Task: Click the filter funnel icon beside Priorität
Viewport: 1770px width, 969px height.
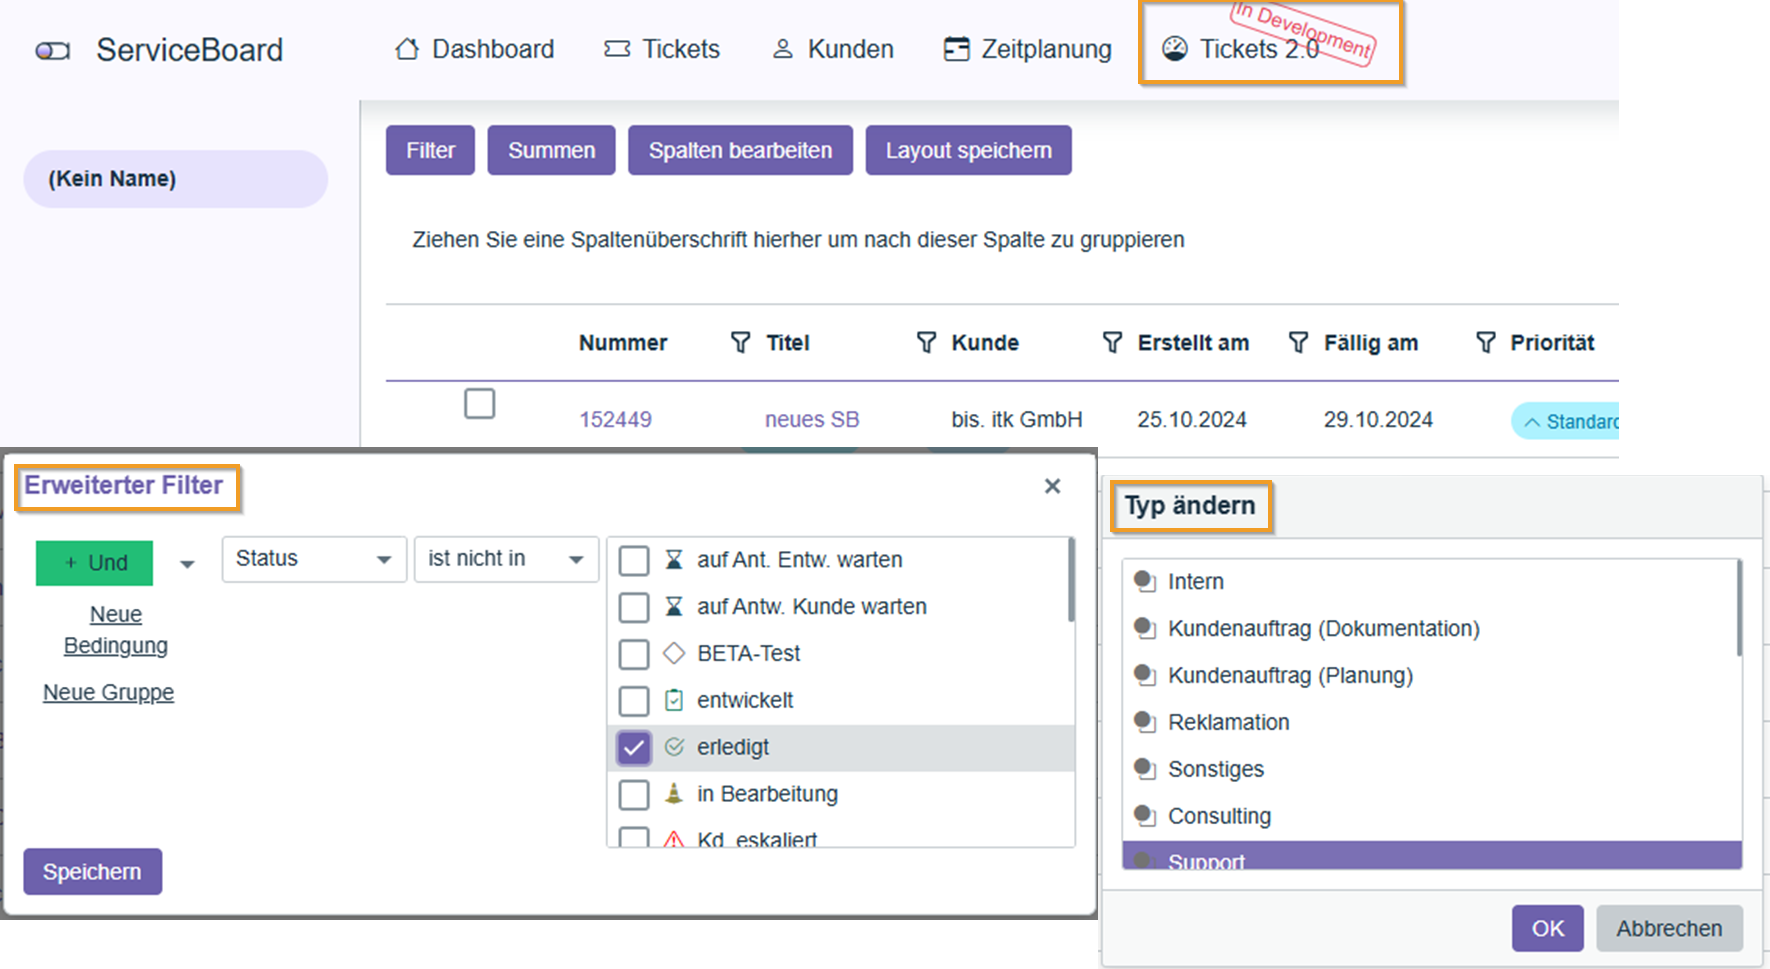Action: (x=1486, y=343)
